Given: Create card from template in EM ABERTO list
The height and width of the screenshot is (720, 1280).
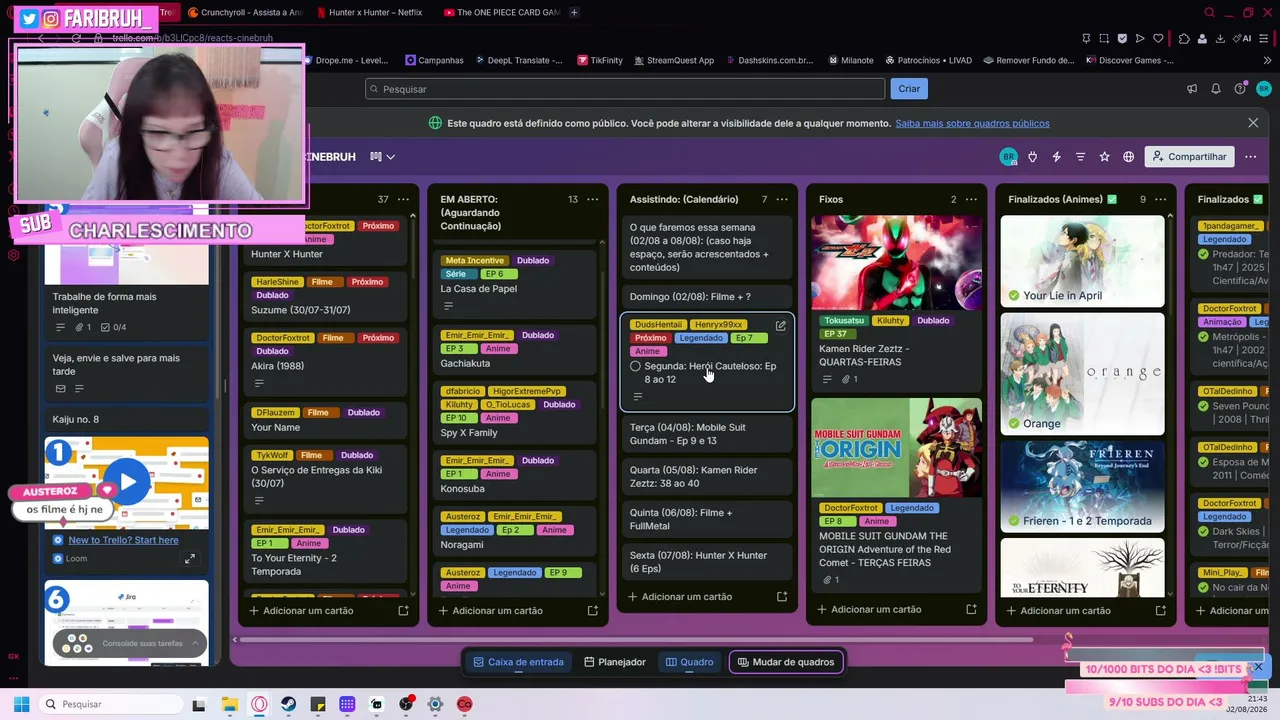Looking at the screenshot, I should [593, 610].
